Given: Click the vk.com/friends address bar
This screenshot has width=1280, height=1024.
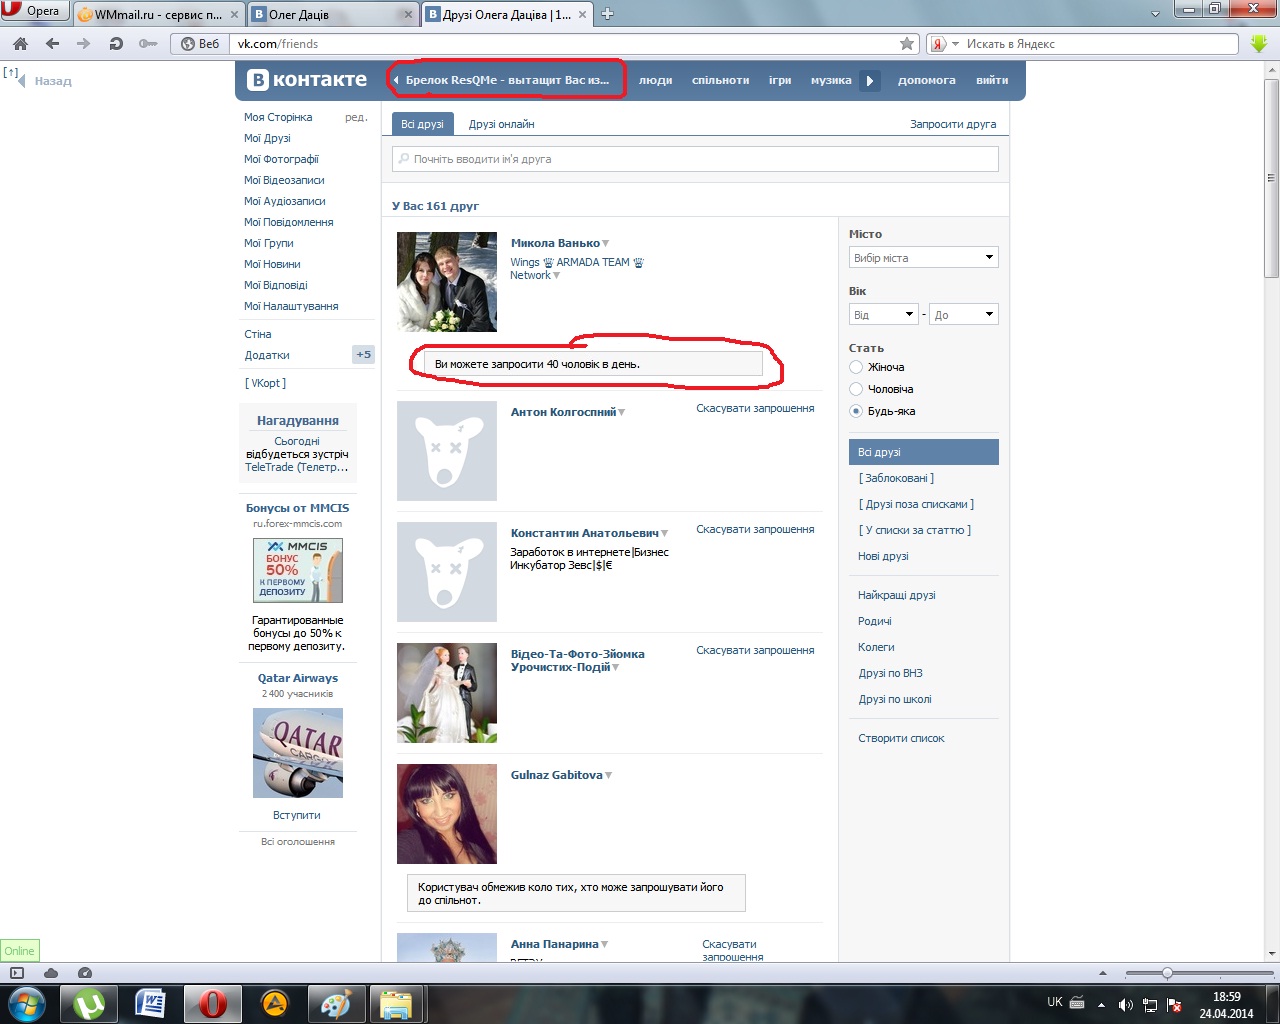Looking at the screenshot, I should (565, 44).
